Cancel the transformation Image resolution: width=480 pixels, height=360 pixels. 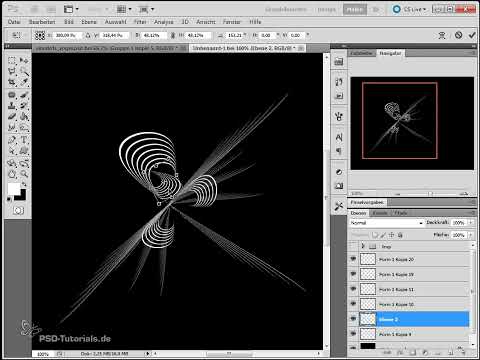point(459,35)
